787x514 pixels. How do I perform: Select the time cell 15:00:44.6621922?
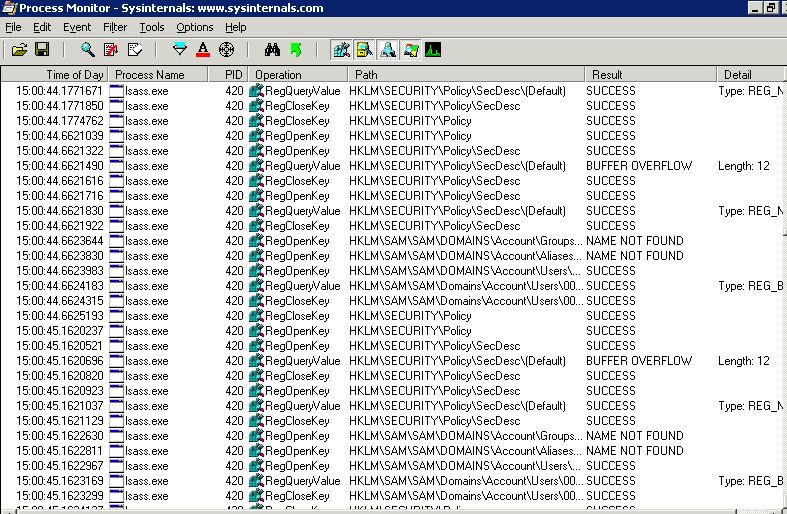click(60, 226)
